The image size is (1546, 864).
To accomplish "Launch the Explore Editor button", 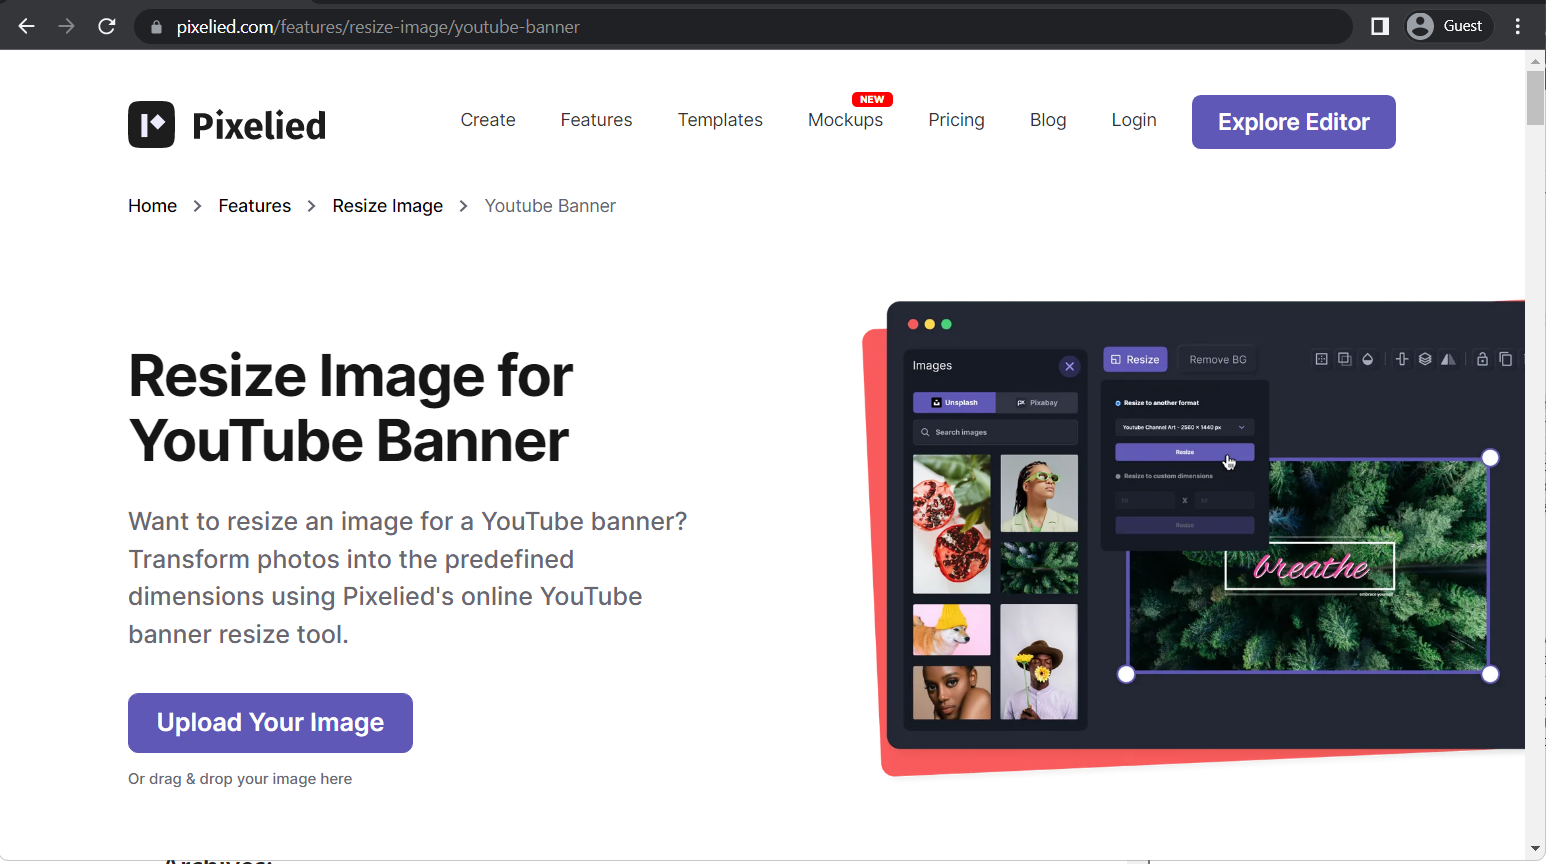I will coord(1294,122).
